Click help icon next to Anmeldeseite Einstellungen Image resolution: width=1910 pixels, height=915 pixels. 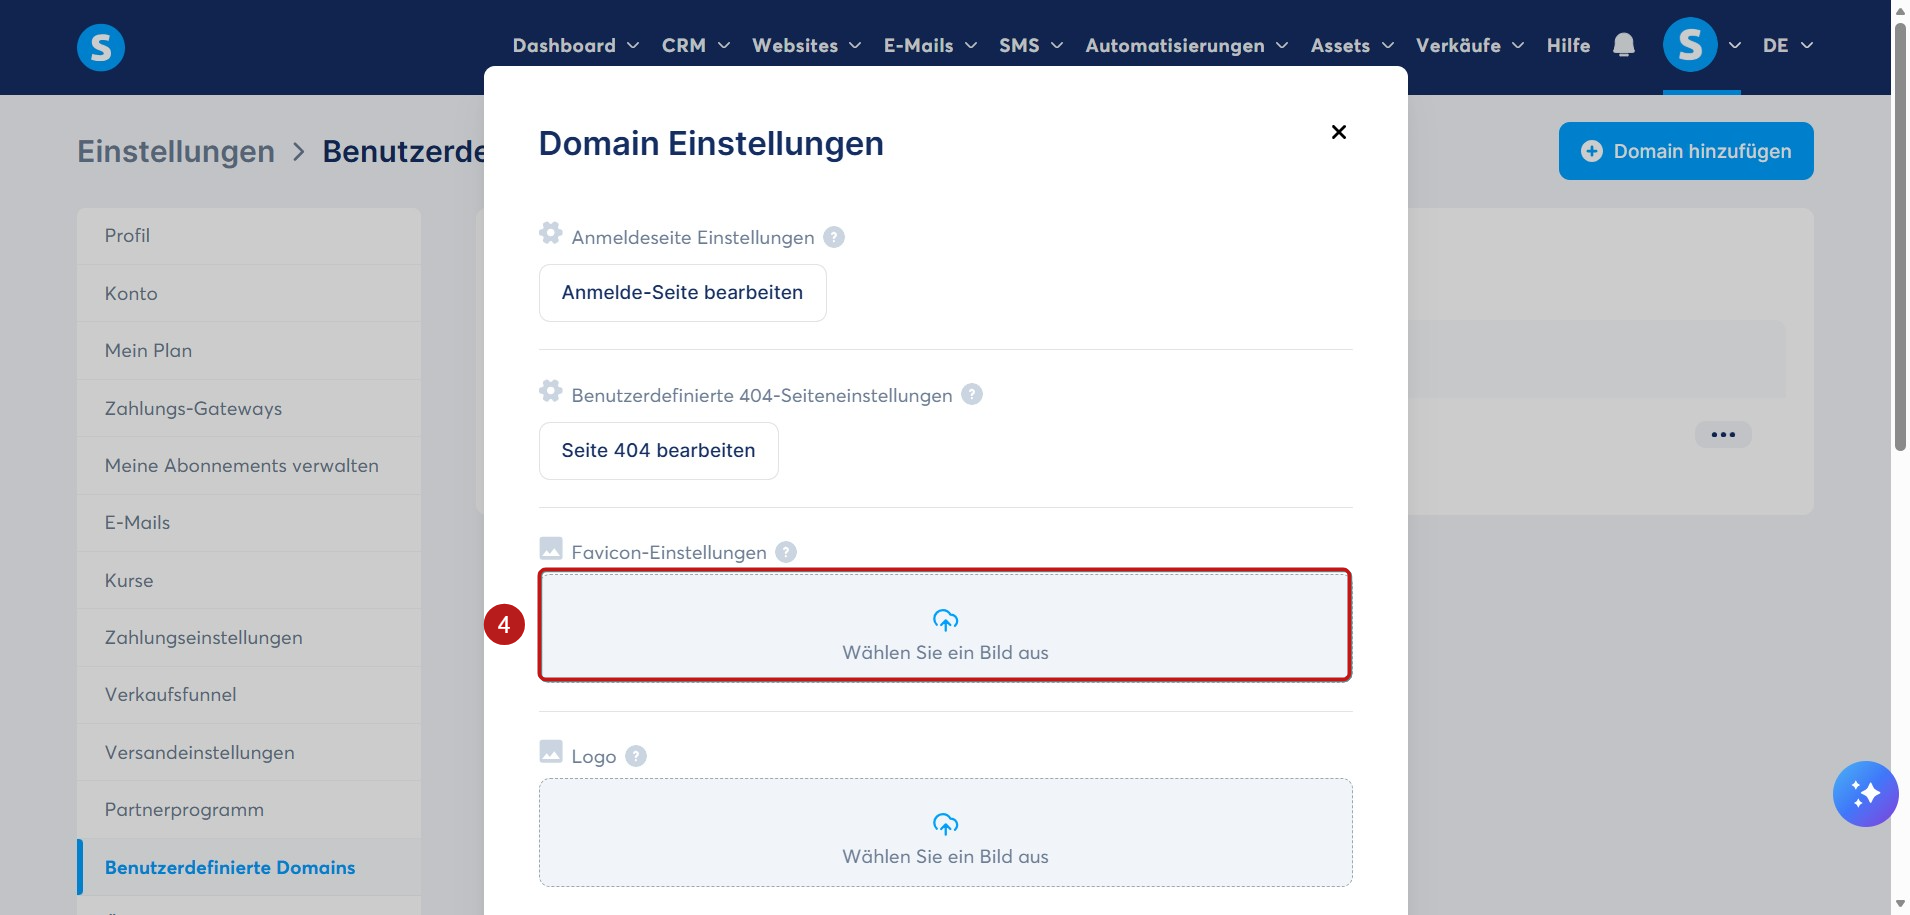834,237
